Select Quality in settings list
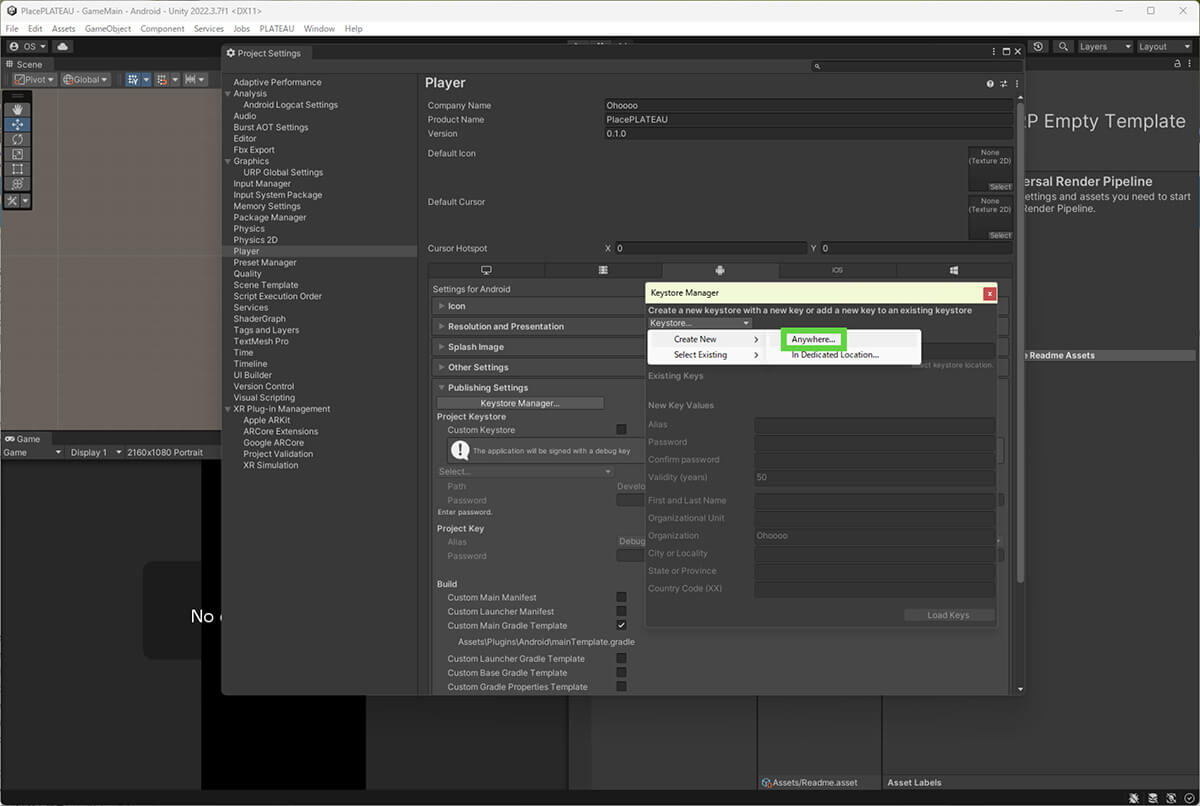Image resolution: width=1200 pixels, height=806 pixels. 247,274
